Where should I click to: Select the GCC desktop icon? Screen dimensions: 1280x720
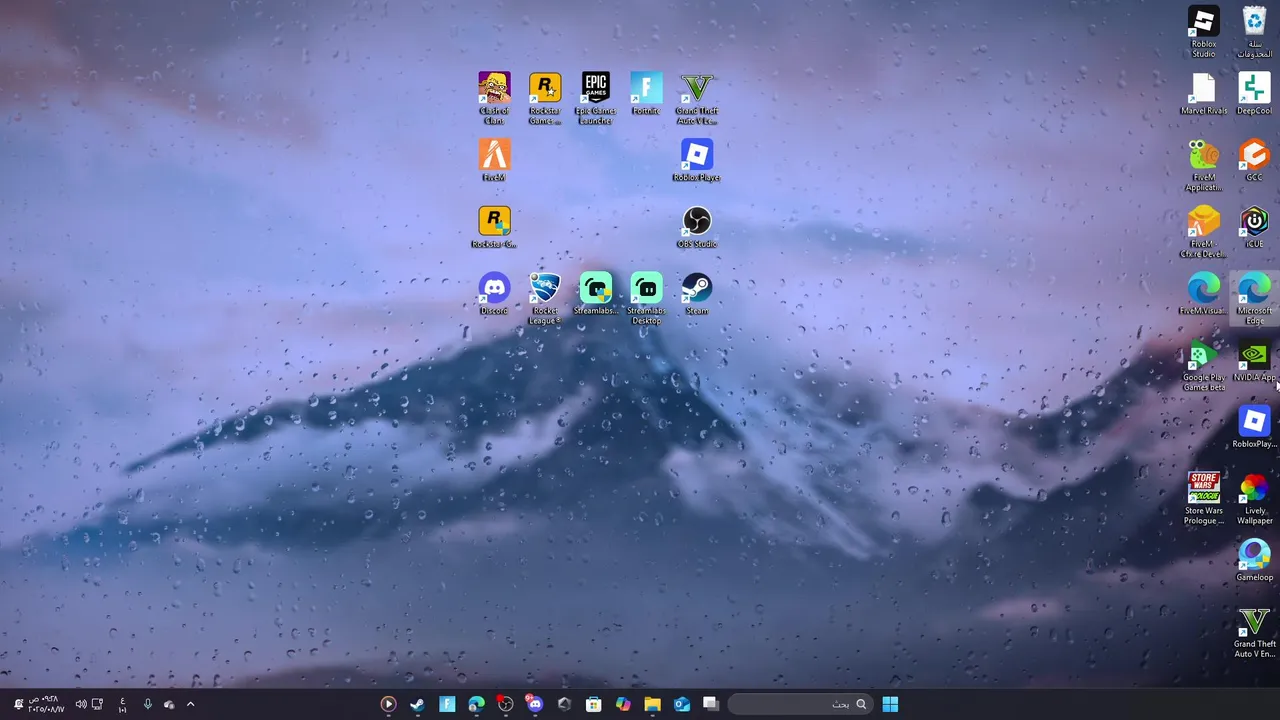pos(1254,161)
